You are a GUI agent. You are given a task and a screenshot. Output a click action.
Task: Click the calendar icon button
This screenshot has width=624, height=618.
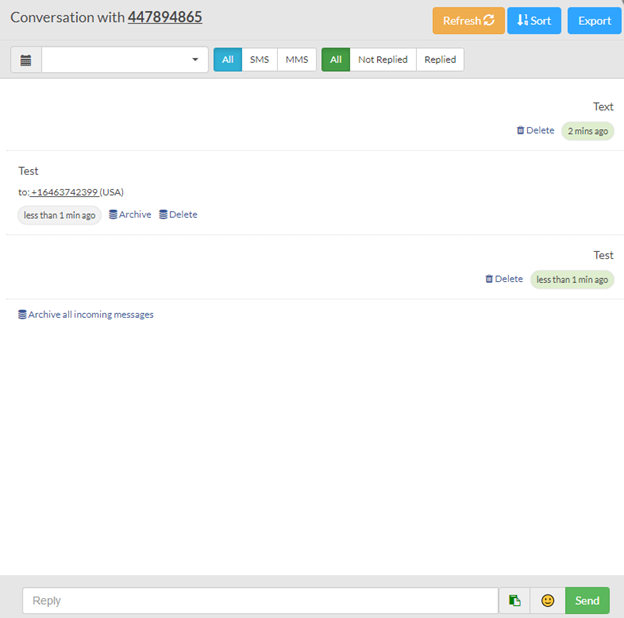(x=26, y=60)
